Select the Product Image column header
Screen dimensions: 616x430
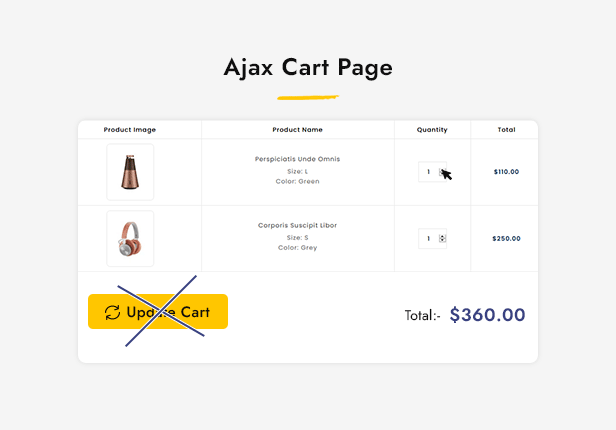point(130,130)
